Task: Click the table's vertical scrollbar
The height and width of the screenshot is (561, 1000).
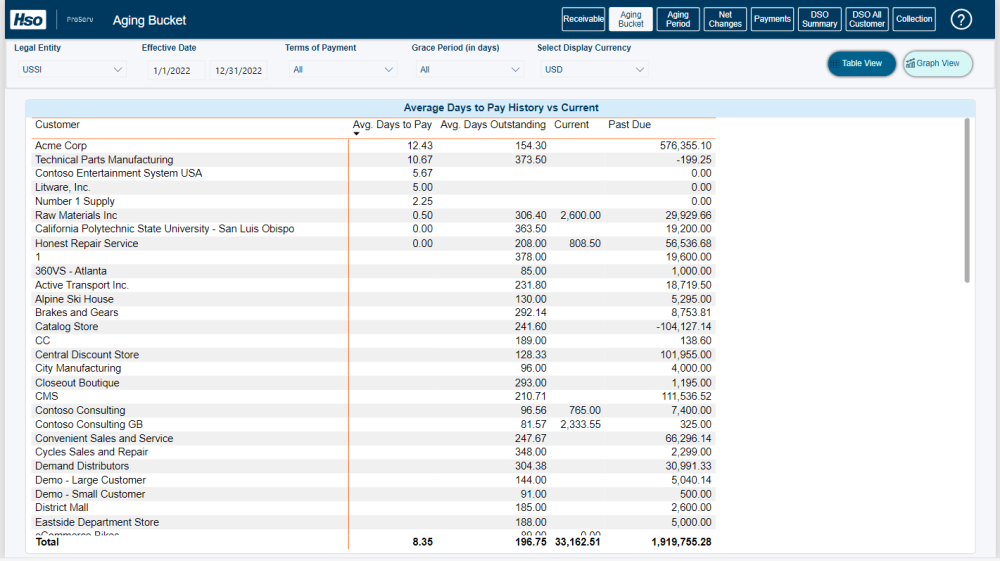Action: (x=966, y=200)
